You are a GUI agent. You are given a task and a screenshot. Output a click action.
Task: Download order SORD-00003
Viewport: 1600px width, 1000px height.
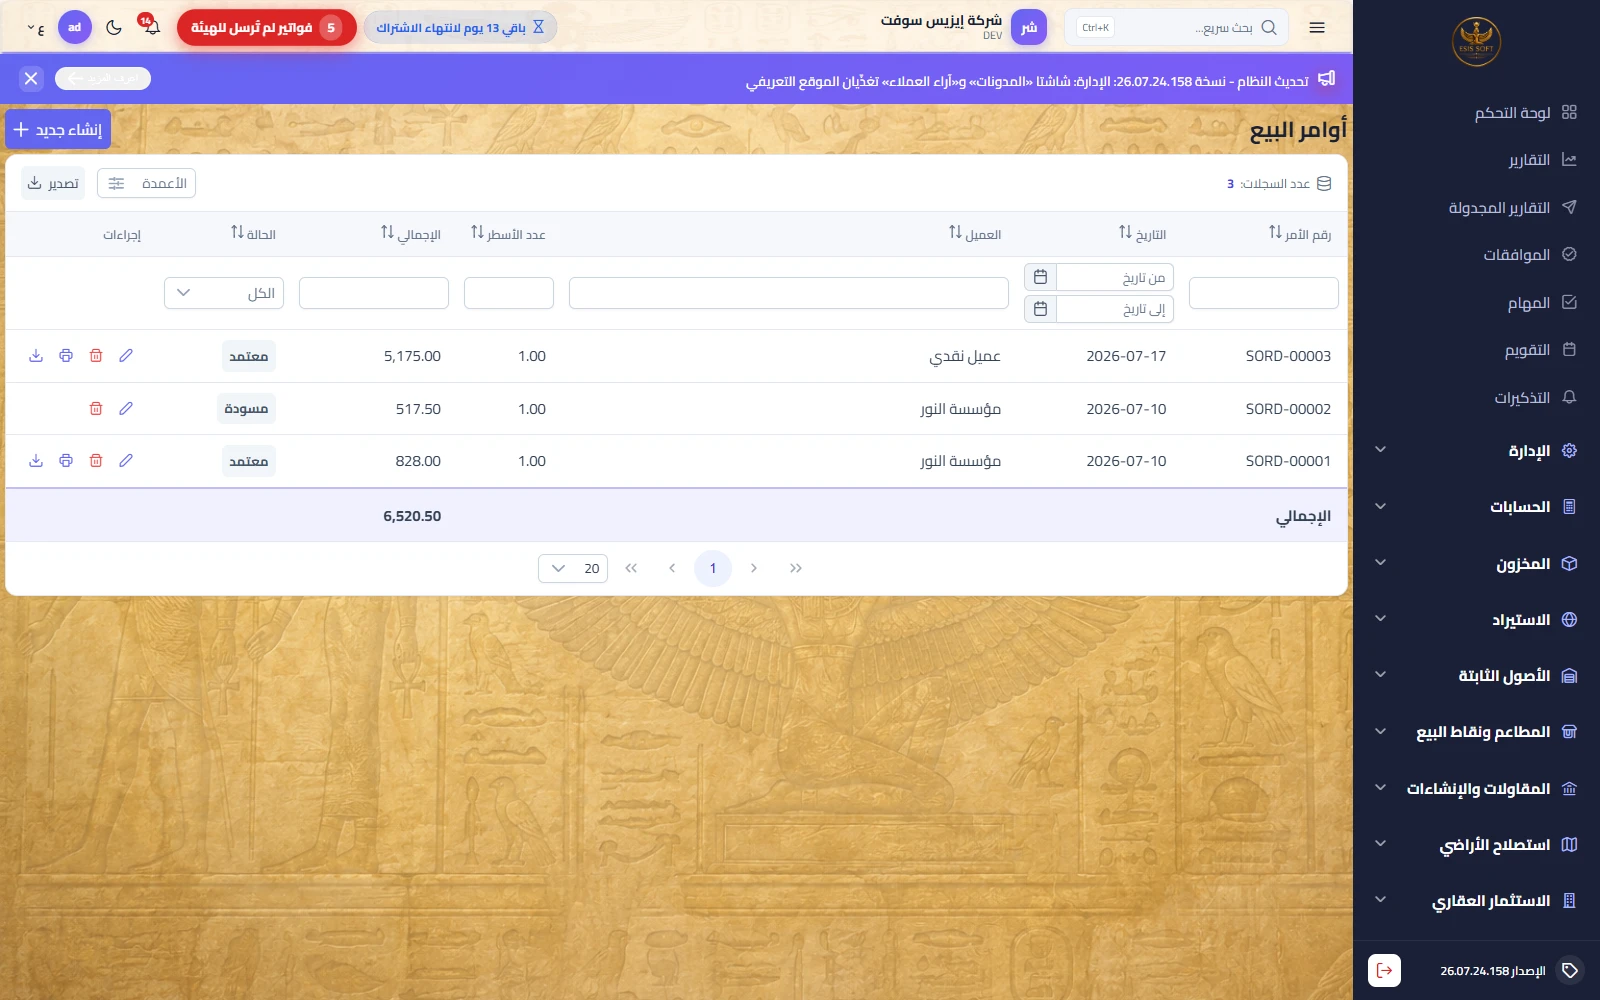pyautogui.click(x=36, y=356)
